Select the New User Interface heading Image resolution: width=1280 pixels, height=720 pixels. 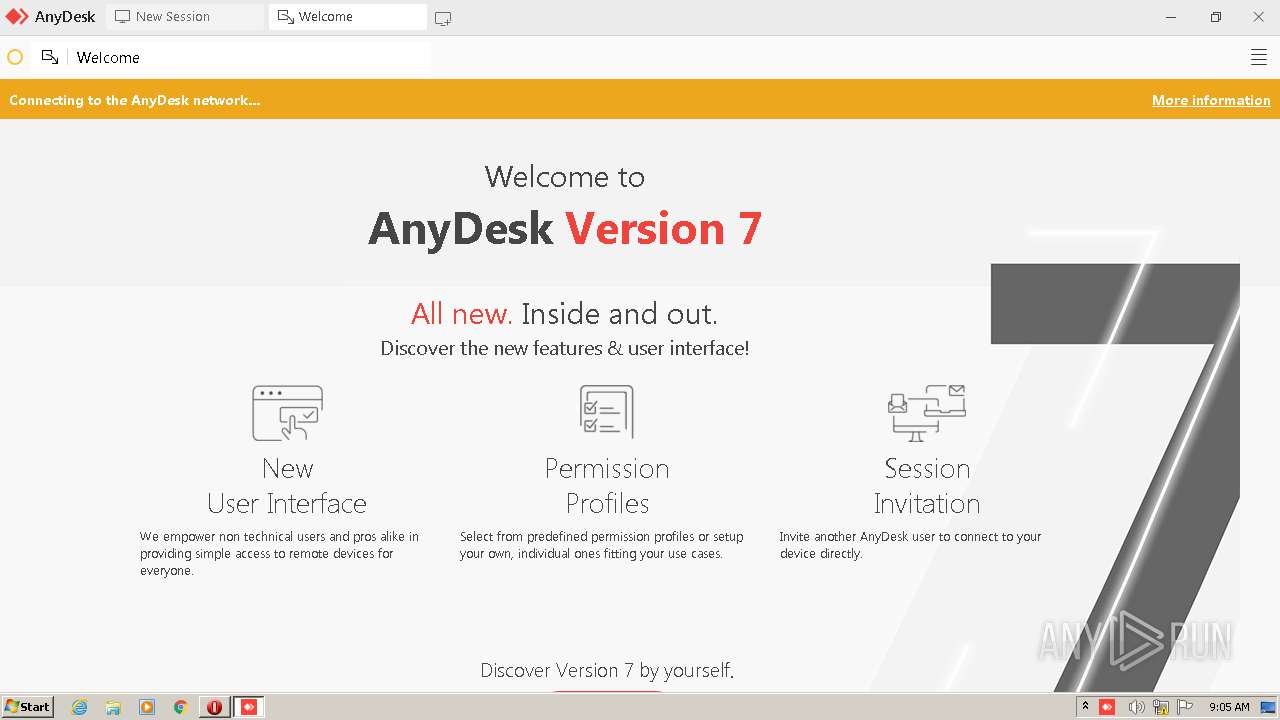(x=287, y=486)
